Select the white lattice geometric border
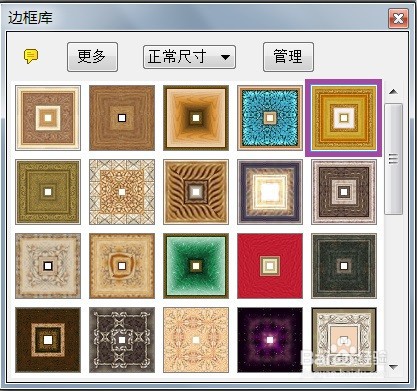This screenshot has width=417, height=391. pyautogui.click(x=122, y=192)
